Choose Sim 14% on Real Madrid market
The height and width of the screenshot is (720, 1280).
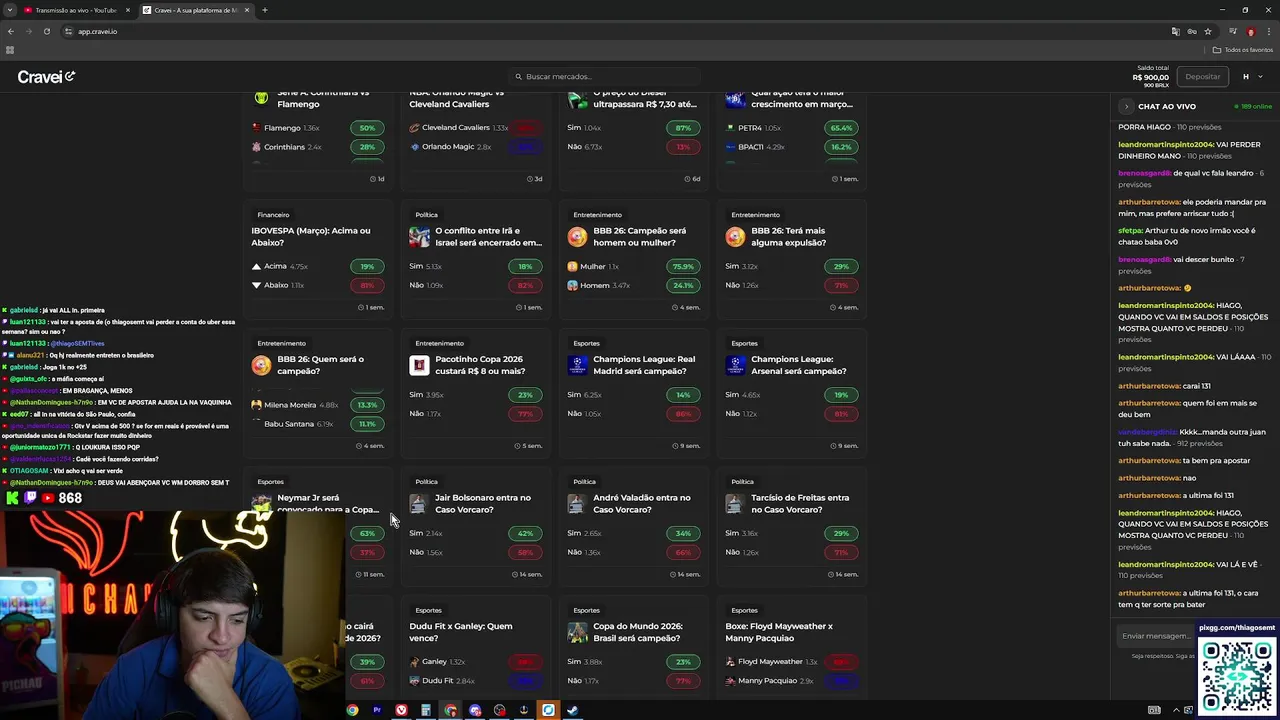pos(683,395)
